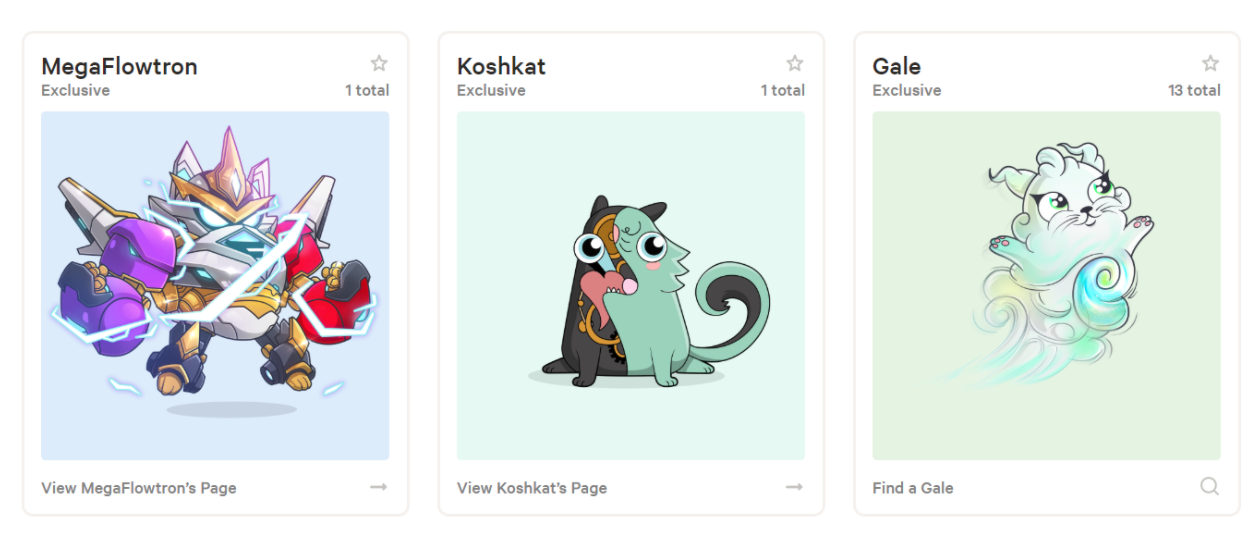Screen dimensions: 1258x538
Task: Favorite MegaFlowtron with the star icon
Action: coord(379,64)
